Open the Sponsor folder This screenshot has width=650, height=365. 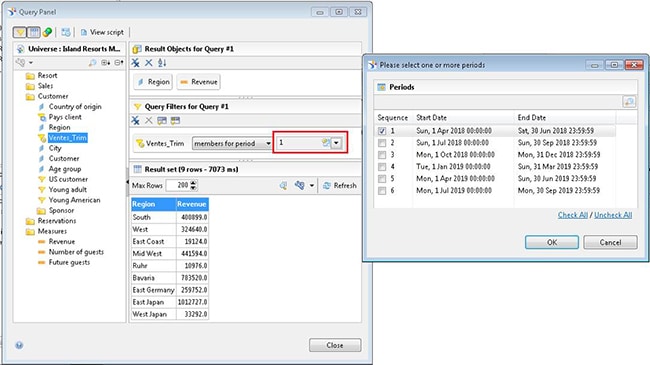[x=56, y=210]
